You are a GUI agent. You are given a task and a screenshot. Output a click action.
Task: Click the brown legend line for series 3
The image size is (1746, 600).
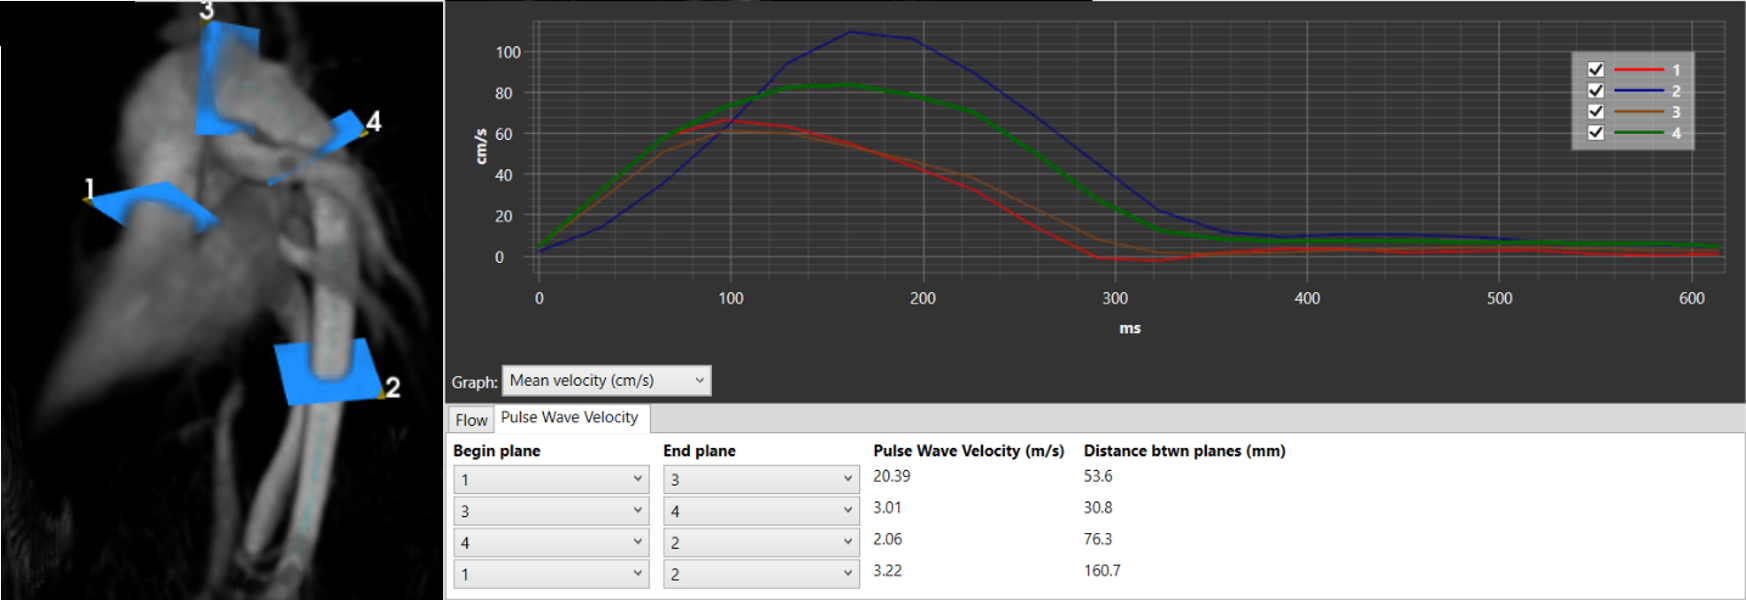pos(1638,112)
